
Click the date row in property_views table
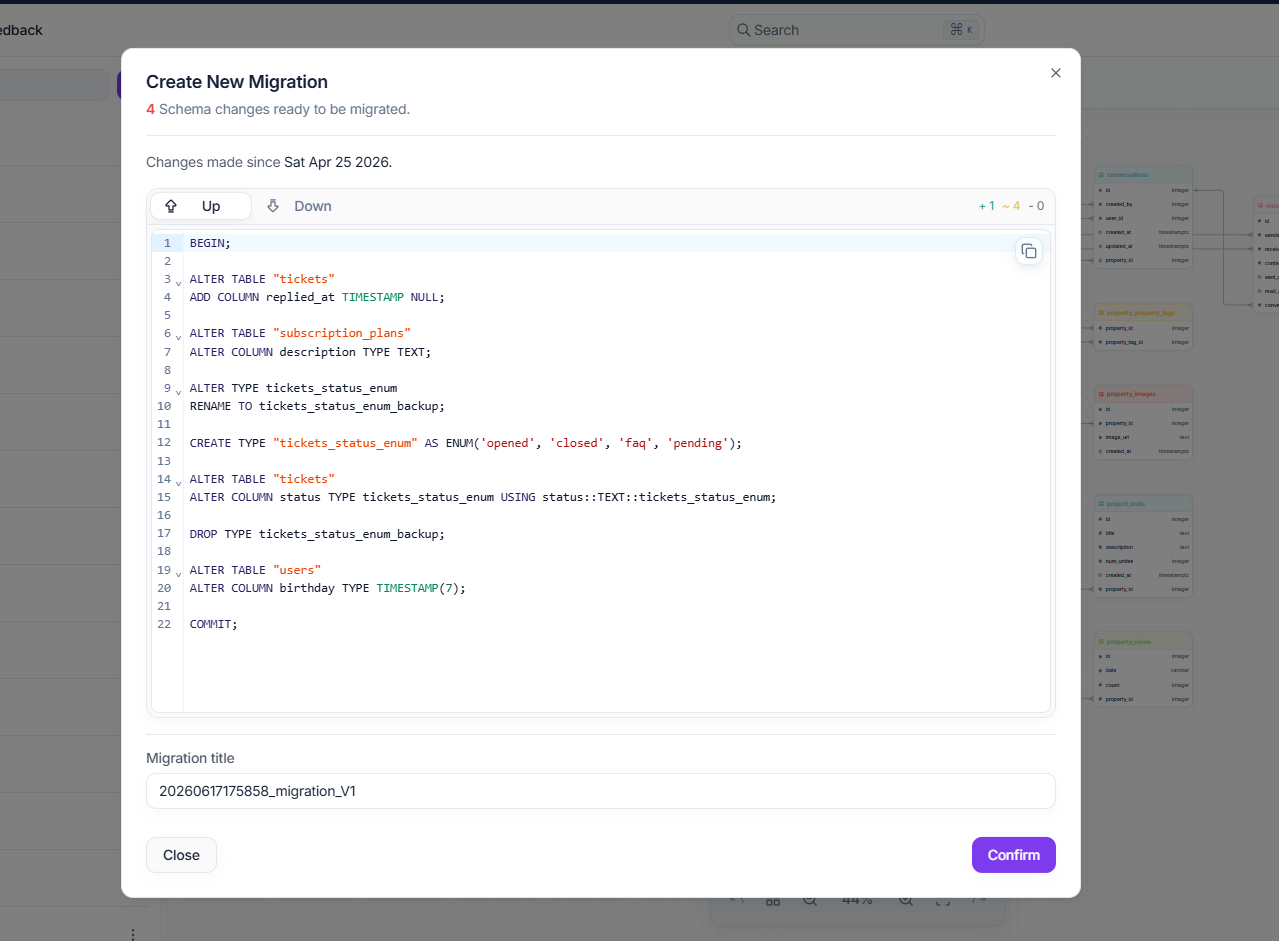pos(1144,670)
